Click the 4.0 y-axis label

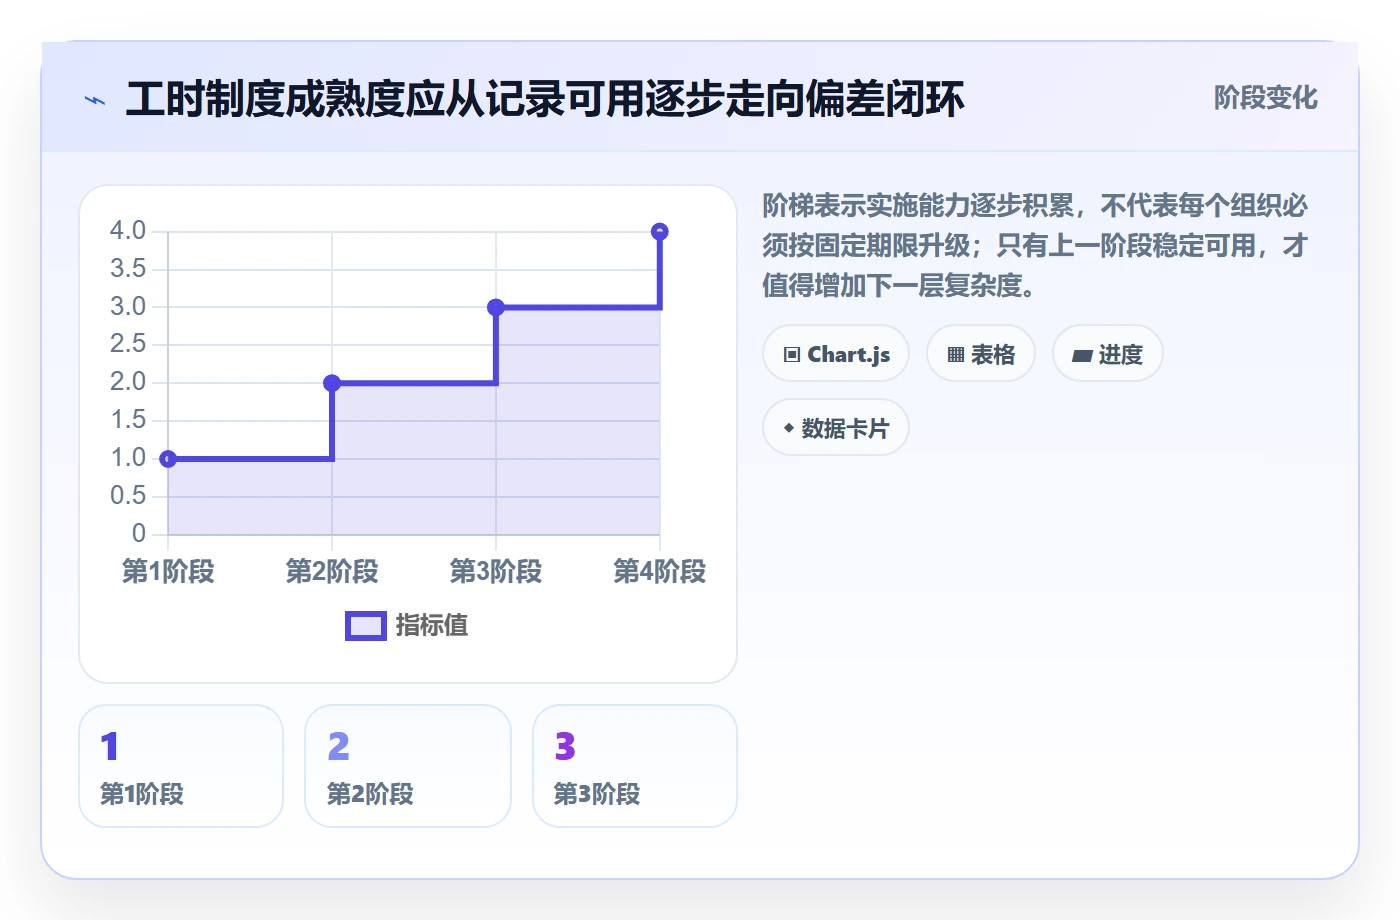128,231
